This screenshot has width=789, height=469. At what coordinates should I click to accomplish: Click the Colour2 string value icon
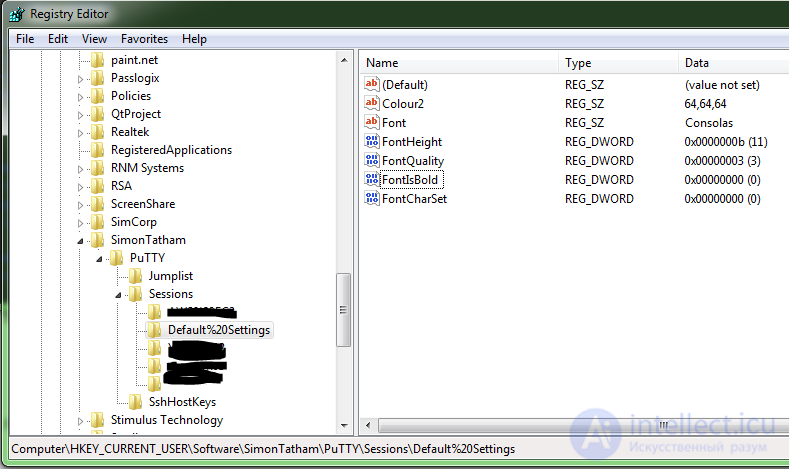click(x=372, y=103)
